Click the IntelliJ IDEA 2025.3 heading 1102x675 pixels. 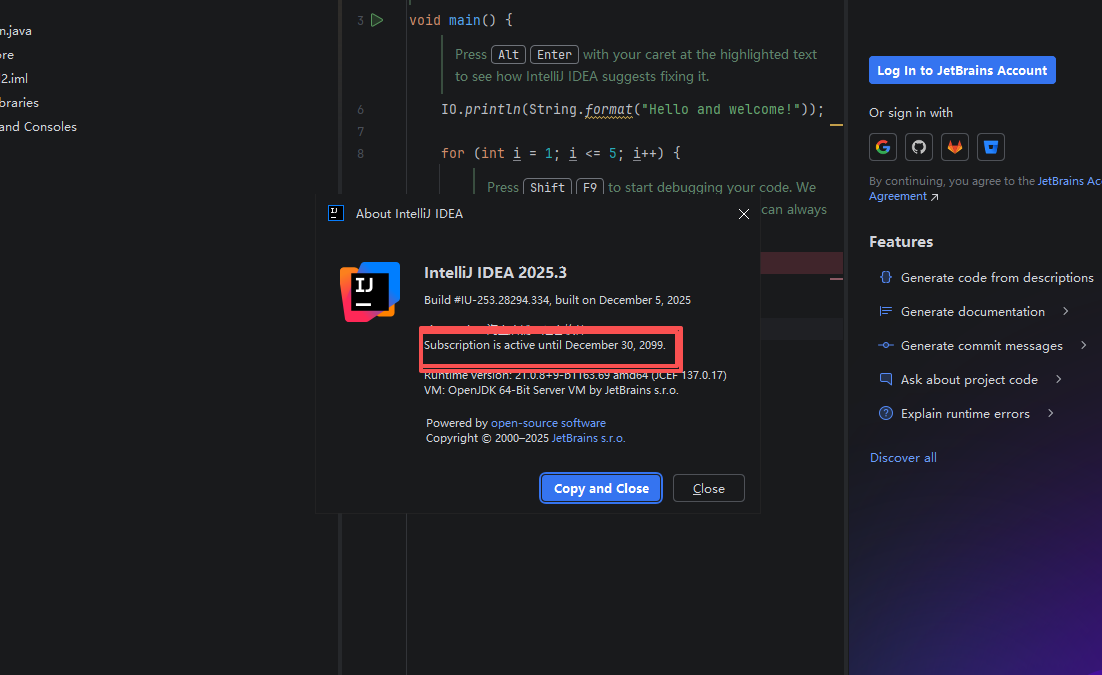495,273
